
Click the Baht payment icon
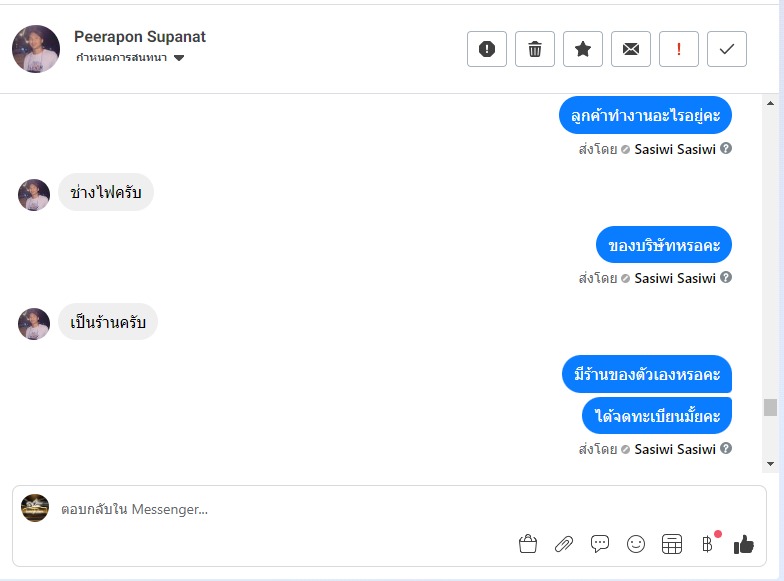pyautogui.click(x=707, y=544)
